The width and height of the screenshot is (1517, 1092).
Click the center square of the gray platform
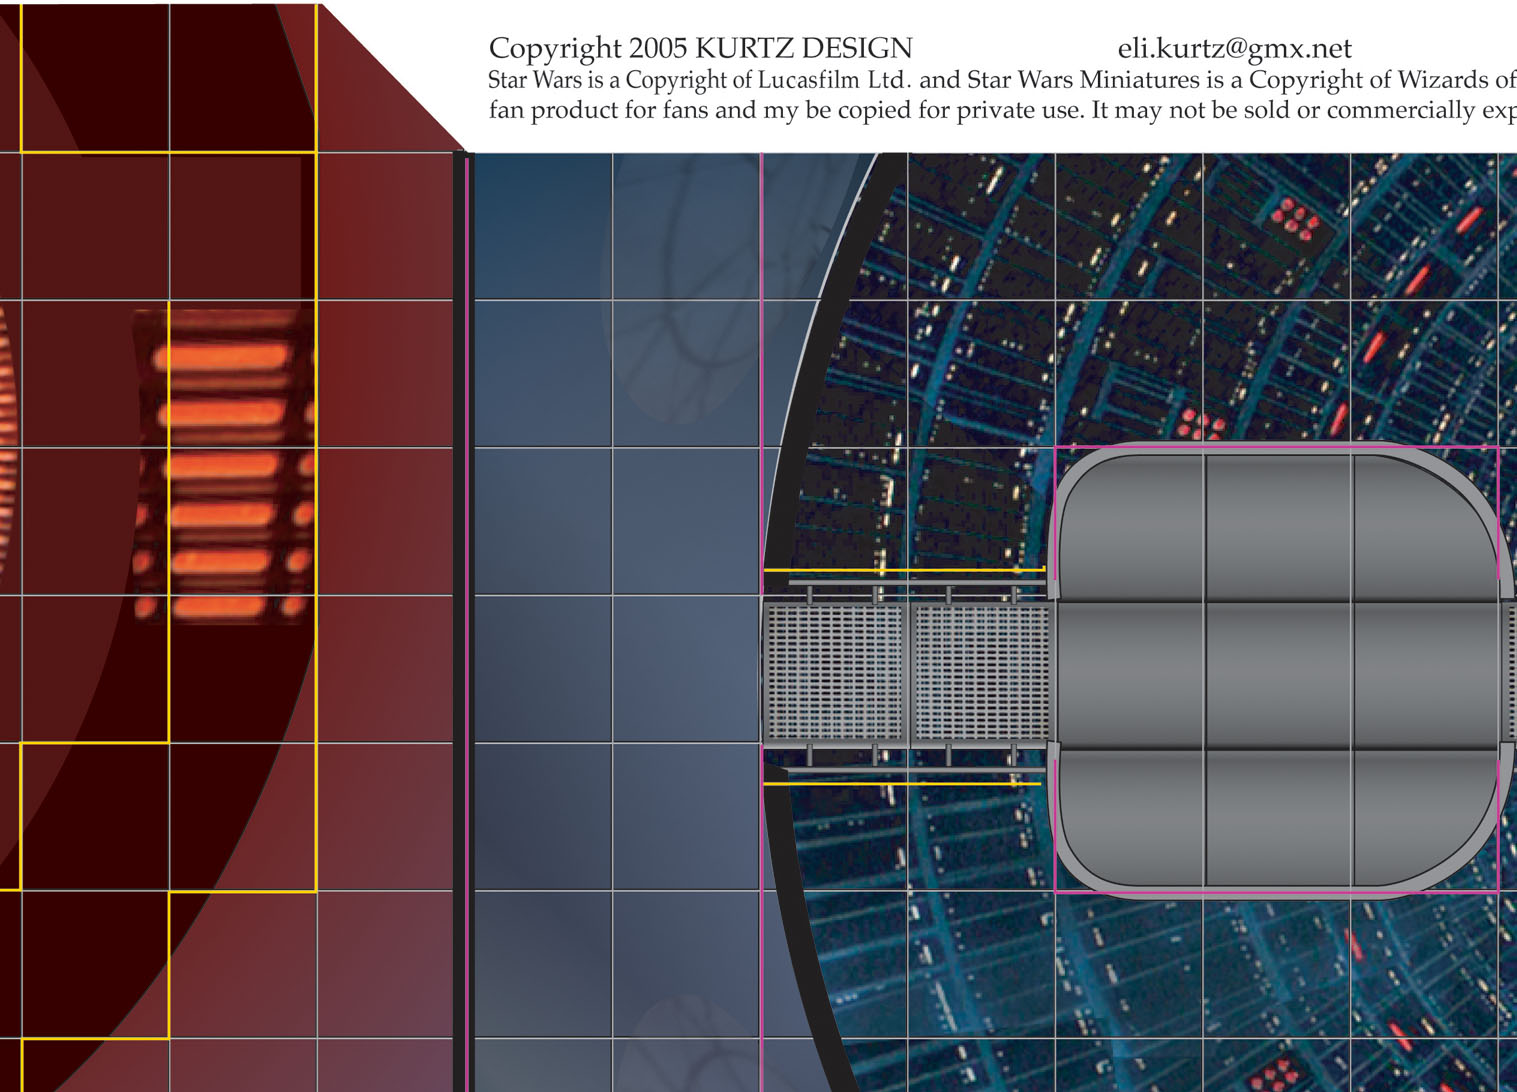[x=1278, y=674]
